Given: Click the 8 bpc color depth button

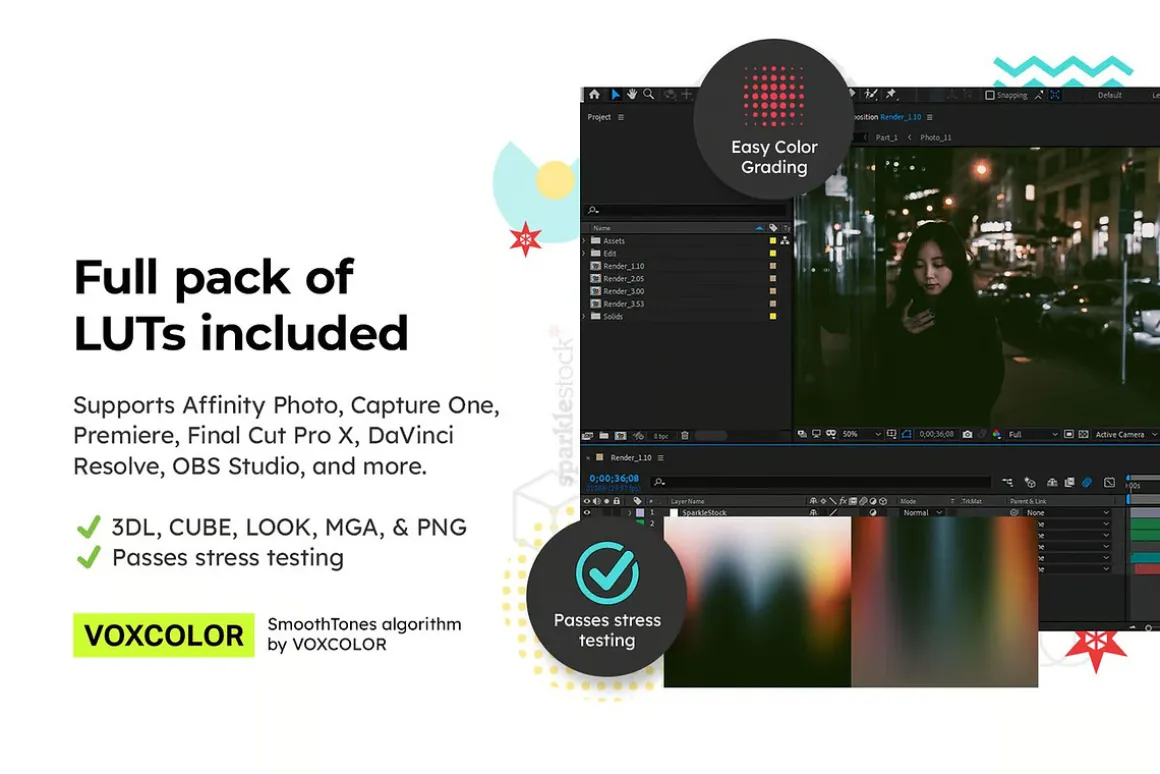Looking at the screenshot, I should [x=661, y=436].
